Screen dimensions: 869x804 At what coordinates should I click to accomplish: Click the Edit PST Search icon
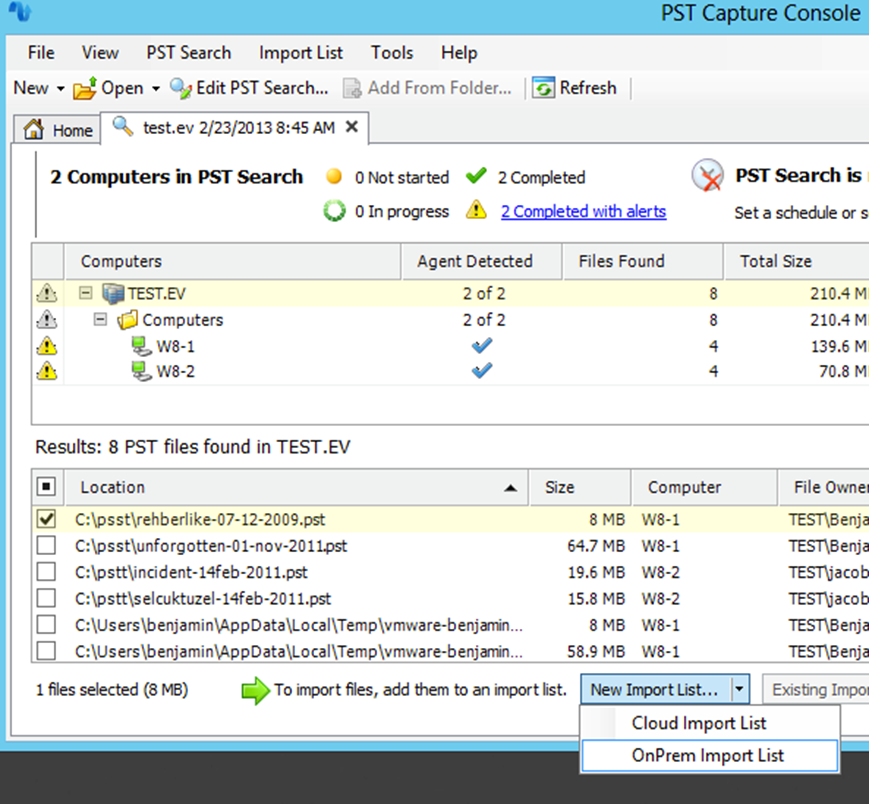tap(181, 89)
